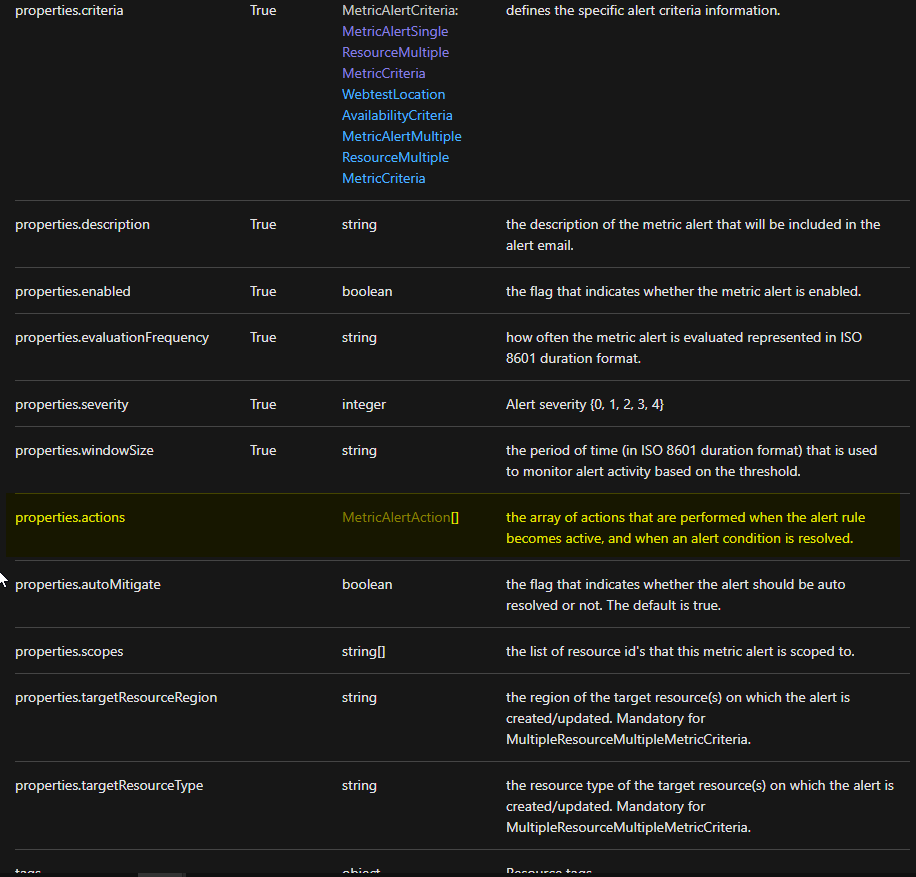
Task: Open the MetricAlertAction type link
Action: coord(396,518)
